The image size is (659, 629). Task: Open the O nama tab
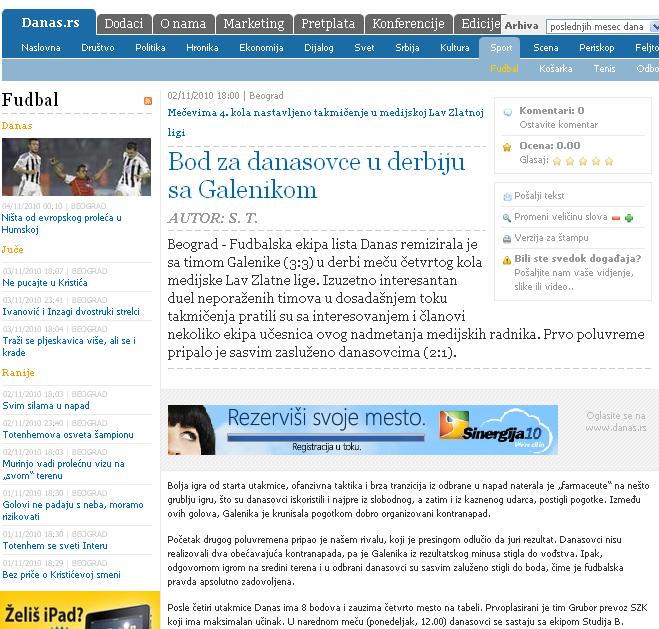[x=183, y=24]
